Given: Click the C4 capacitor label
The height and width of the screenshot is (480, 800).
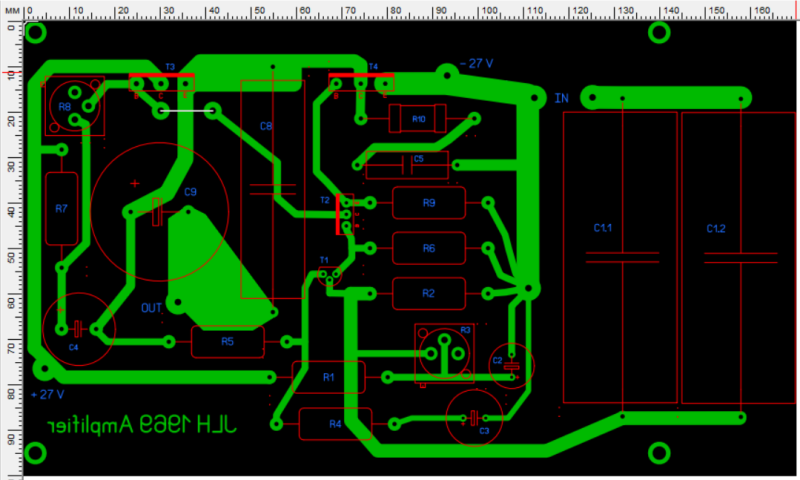Looking at the screenshot, I should [x=73, y=347].
